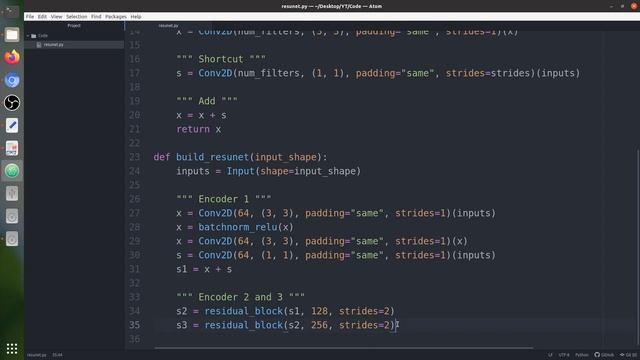The height and width of the screenshot is (360, 640).
Task: Open the PDF document viewer in dock
Action: coord(12,148)
